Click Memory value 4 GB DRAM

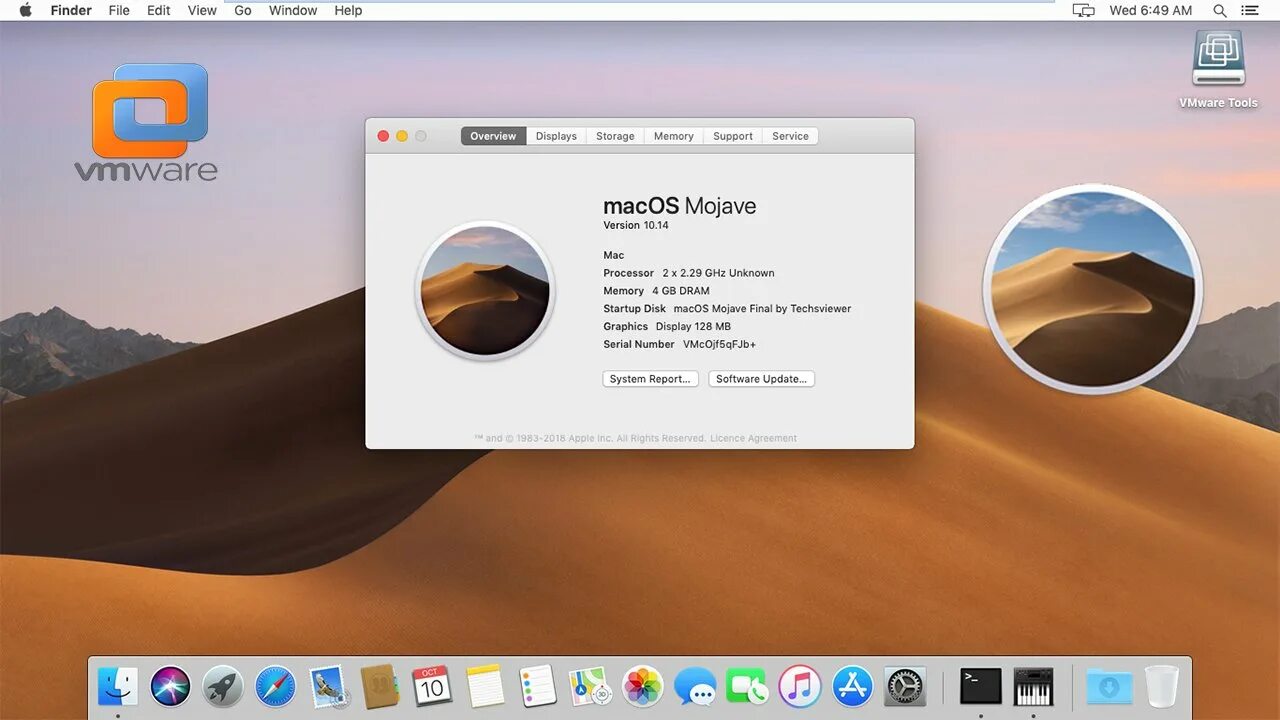pos(680,291)
